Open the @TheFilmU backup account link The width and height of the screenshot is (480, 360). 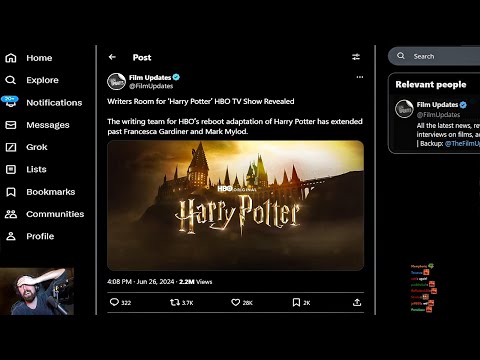pyautogui.click(x=462, y=144)
